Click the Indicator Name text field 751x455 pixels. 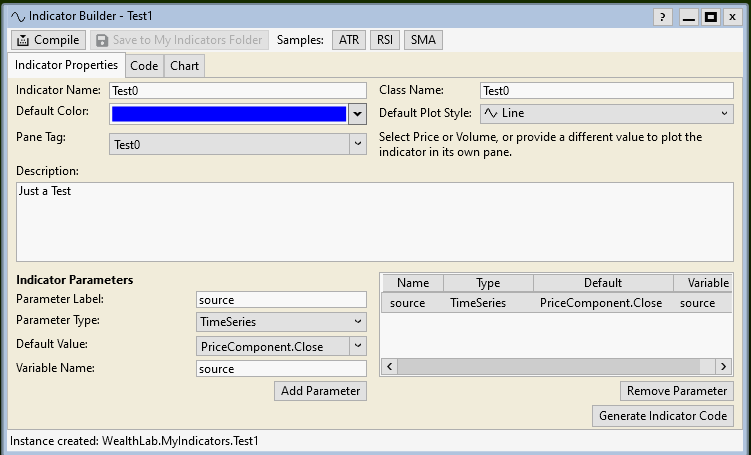pyautogui.click(x=237, y=91)
